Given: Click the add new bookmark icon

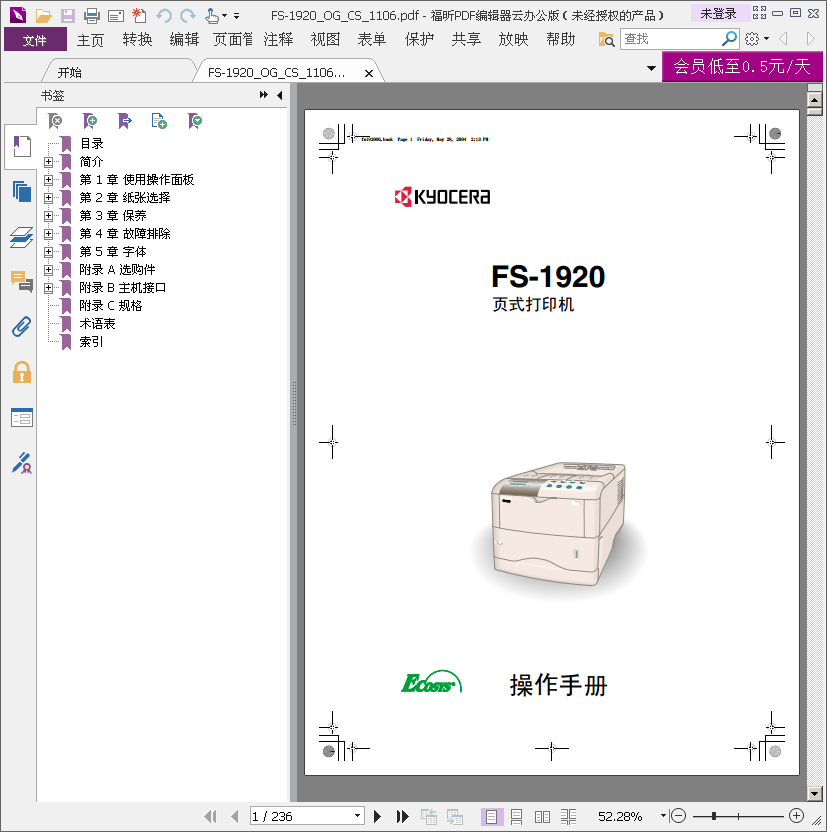Looking at the screenshot, I should [x=90, y=121].
